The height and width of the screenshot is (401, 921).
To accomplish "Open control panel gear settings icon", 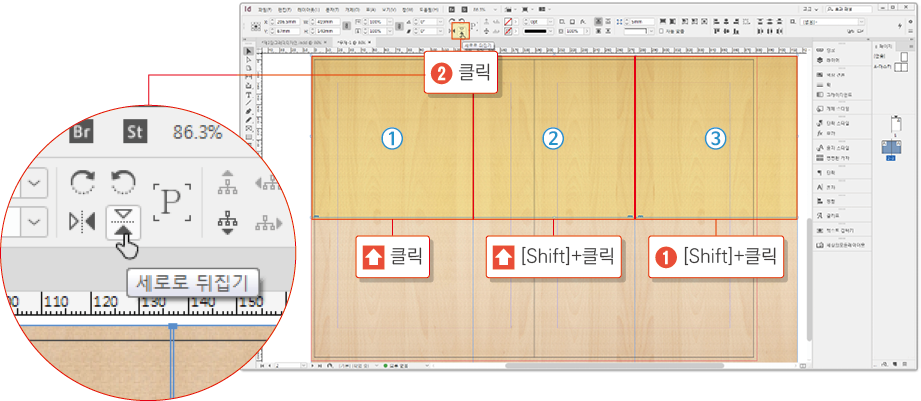I will coord(910,21).
